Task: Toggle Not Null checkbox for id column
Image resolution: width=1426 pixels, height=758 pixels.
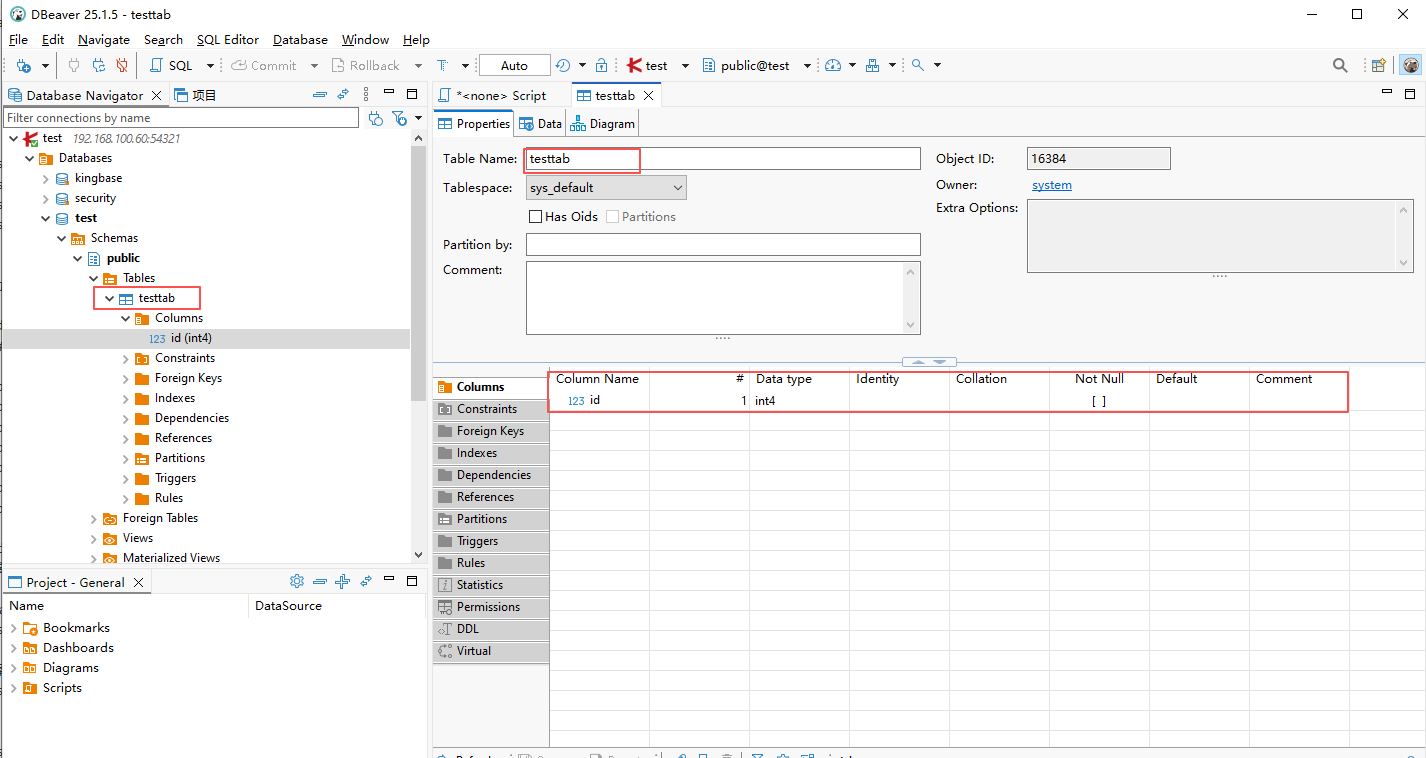Action: (1098, 401)
